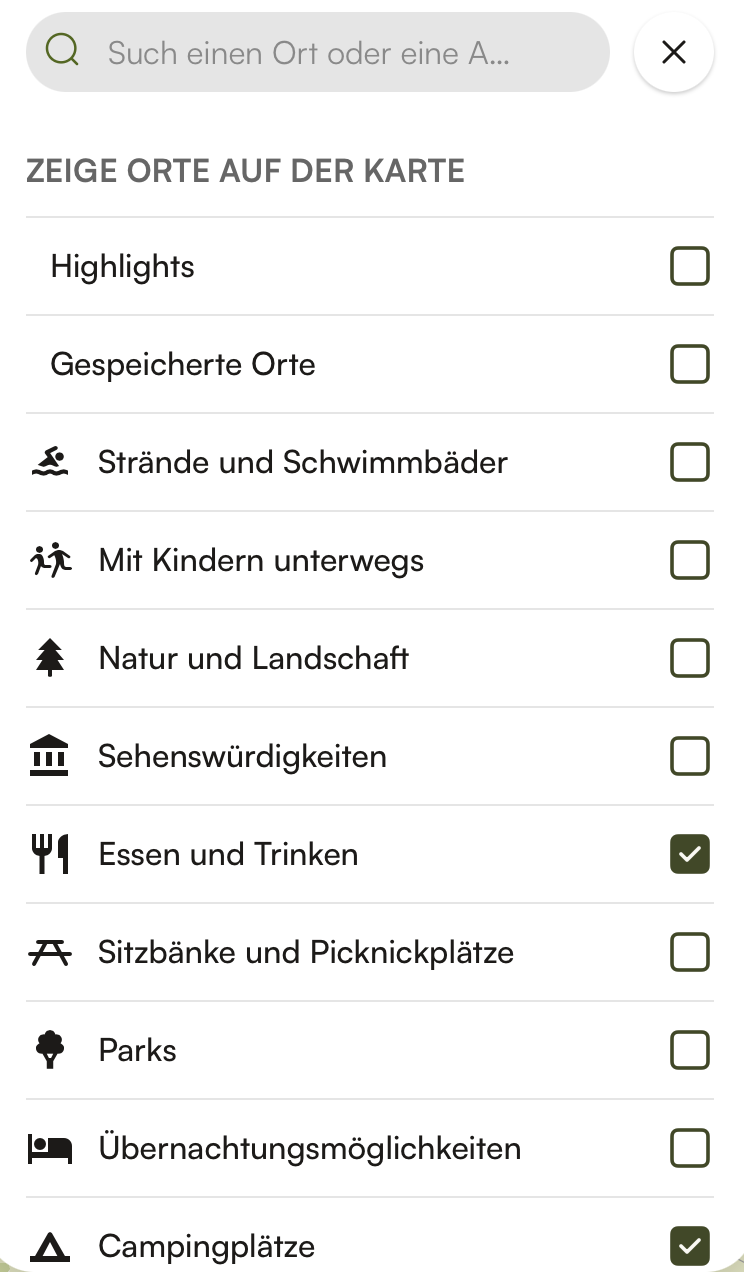Enable the Highlights checkbox
Image resolution: width=744 pixels, height=1272 pixels.
[x=689, y=267]
